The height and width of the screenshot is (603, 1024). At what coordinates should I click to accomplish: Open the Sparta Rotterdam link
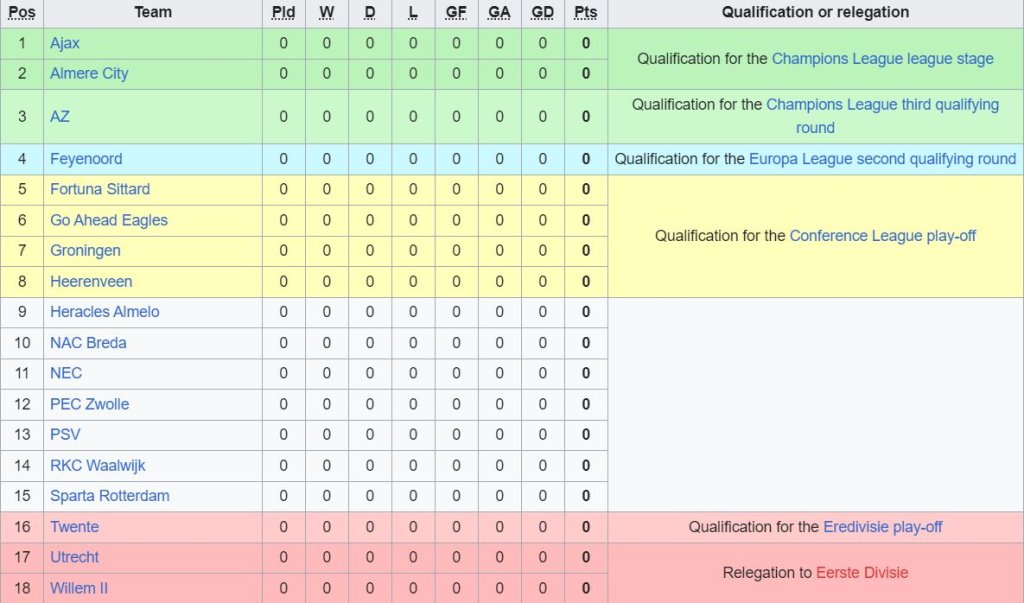pos(110,496)
